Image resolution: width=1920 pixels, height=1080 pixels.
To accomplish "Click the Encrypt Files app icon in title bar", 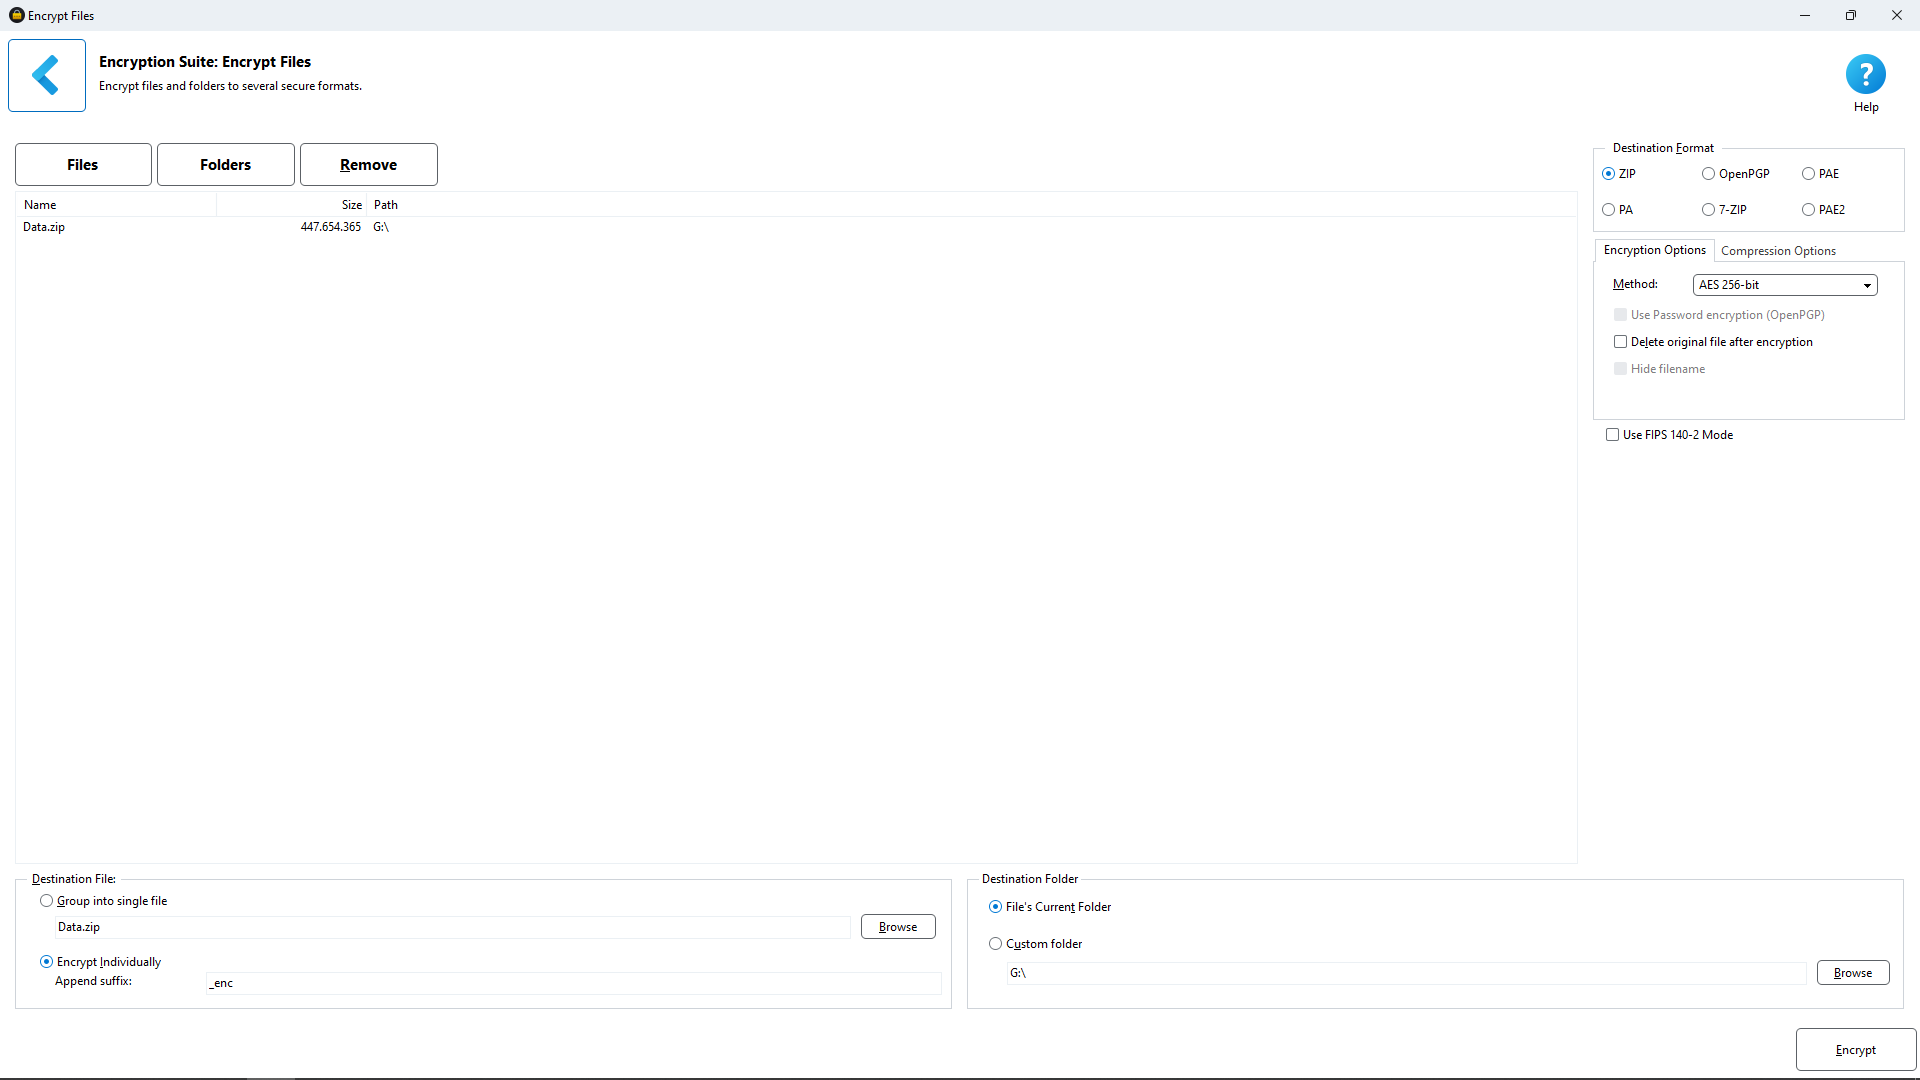I will pos(16,15).
